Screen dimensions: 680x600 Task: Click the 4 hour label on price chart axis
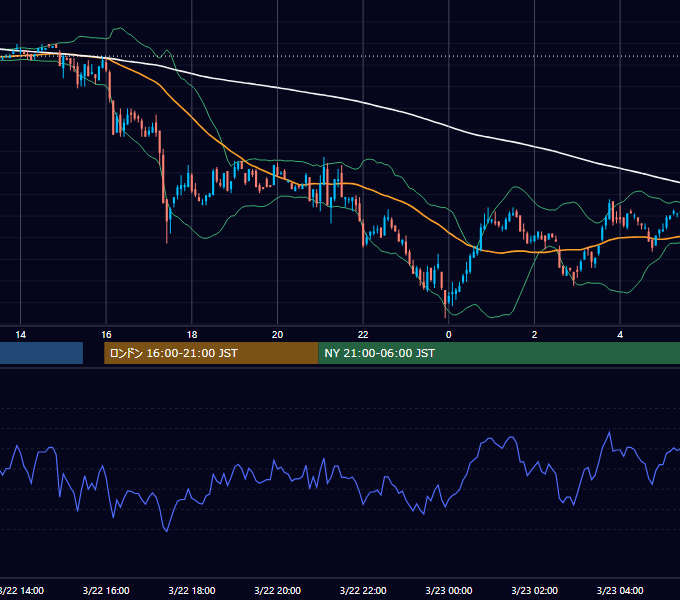[x=620, y=335]
